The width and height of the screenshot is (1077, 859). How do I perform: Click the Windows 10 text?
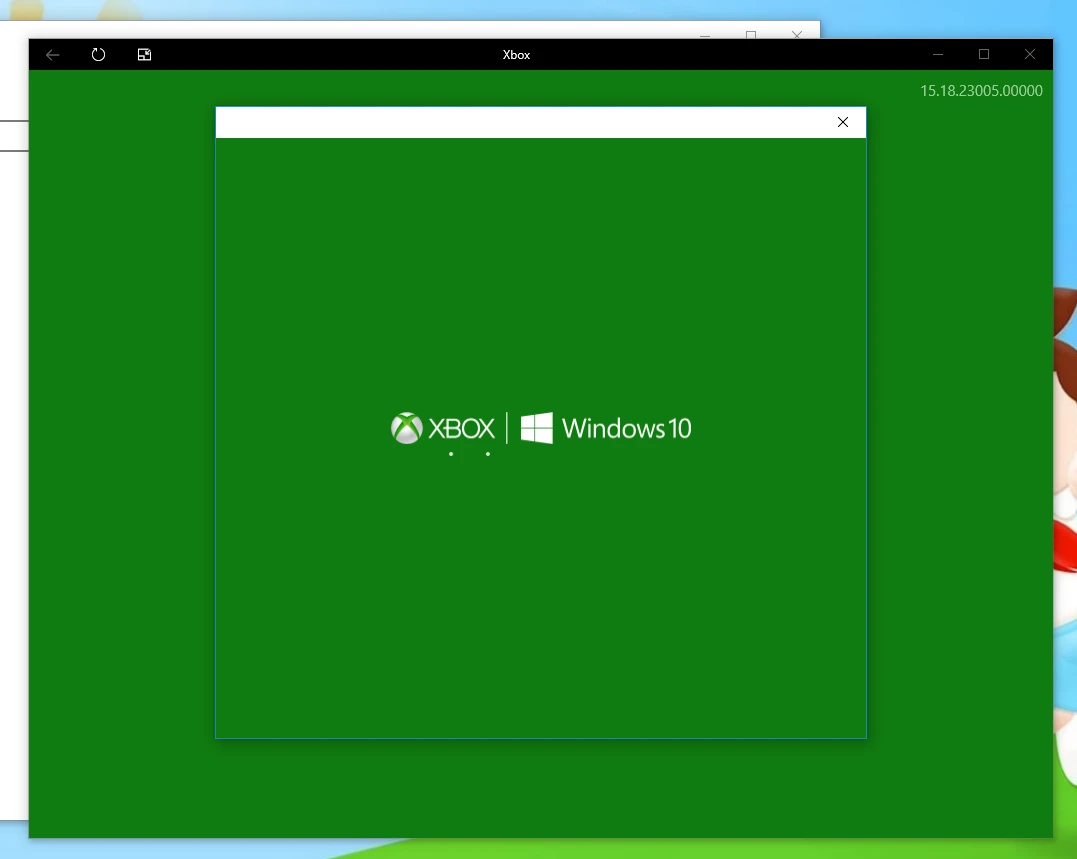(627, 429)
